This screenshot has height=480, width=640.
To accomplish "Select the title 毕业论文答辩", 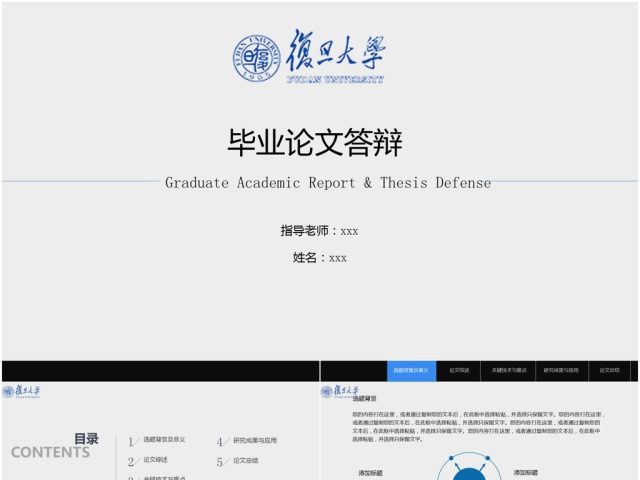I will click(315, 142).
